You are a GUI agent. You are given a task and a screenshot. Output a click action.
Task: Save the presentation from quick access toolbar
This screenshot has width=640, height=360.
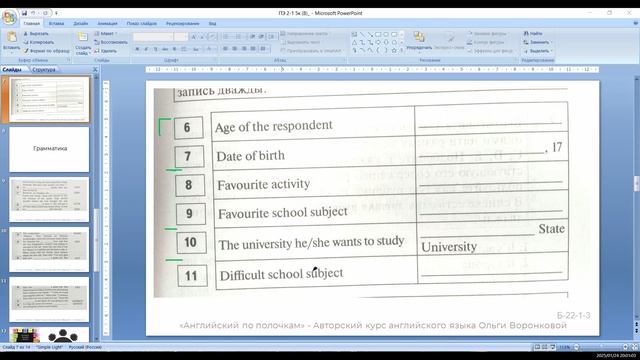(24, 13)
